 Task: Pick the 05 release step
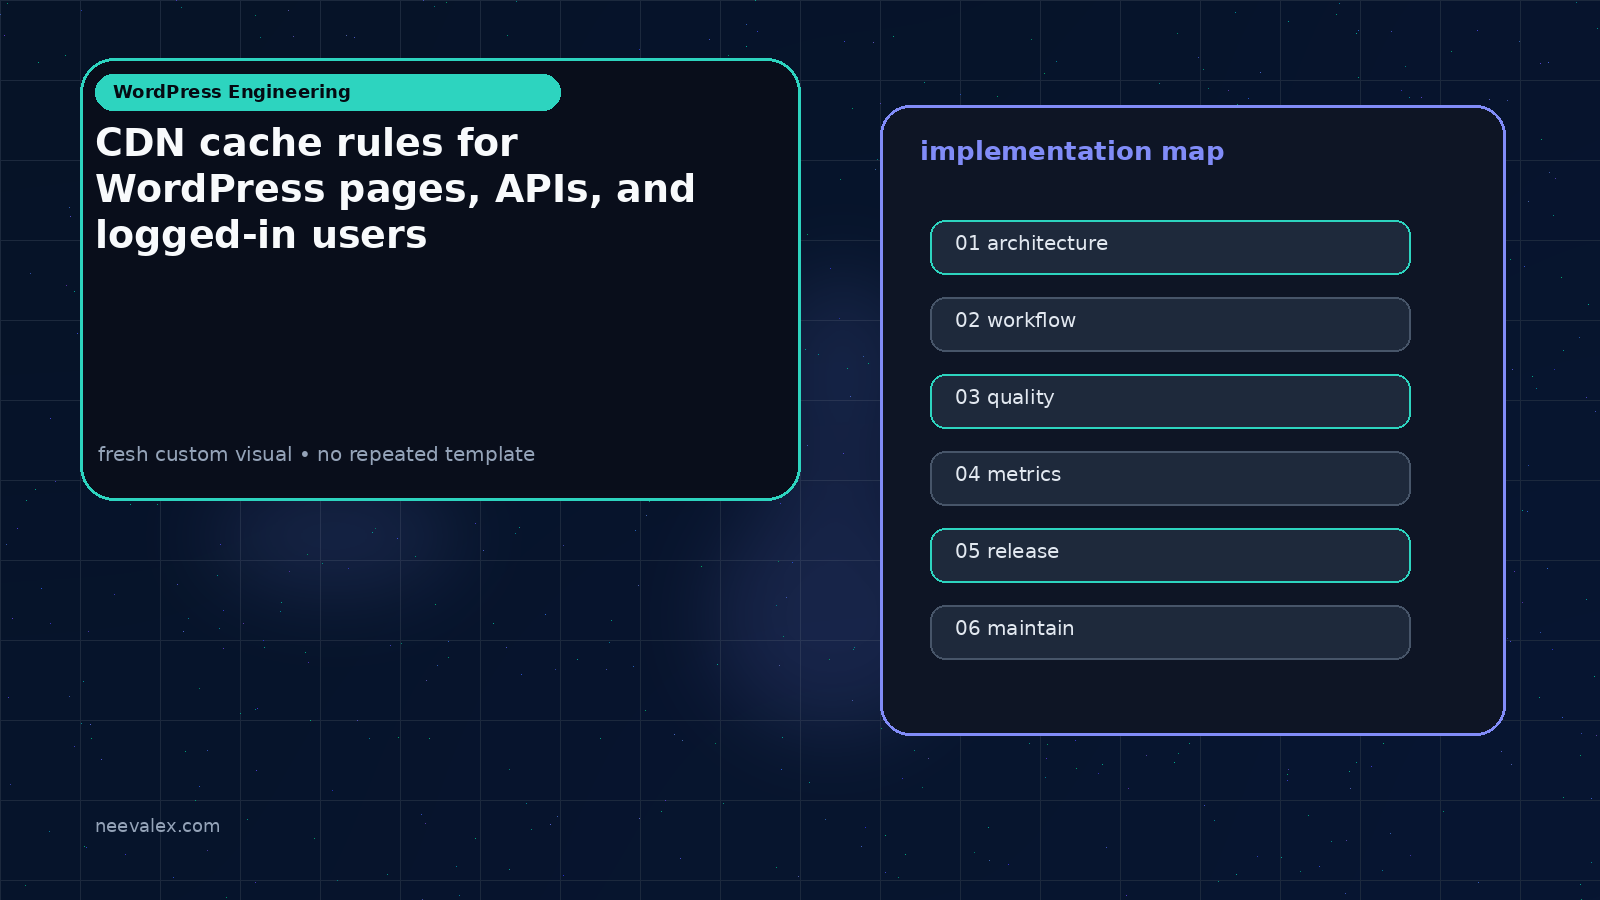pos(1170,555)
